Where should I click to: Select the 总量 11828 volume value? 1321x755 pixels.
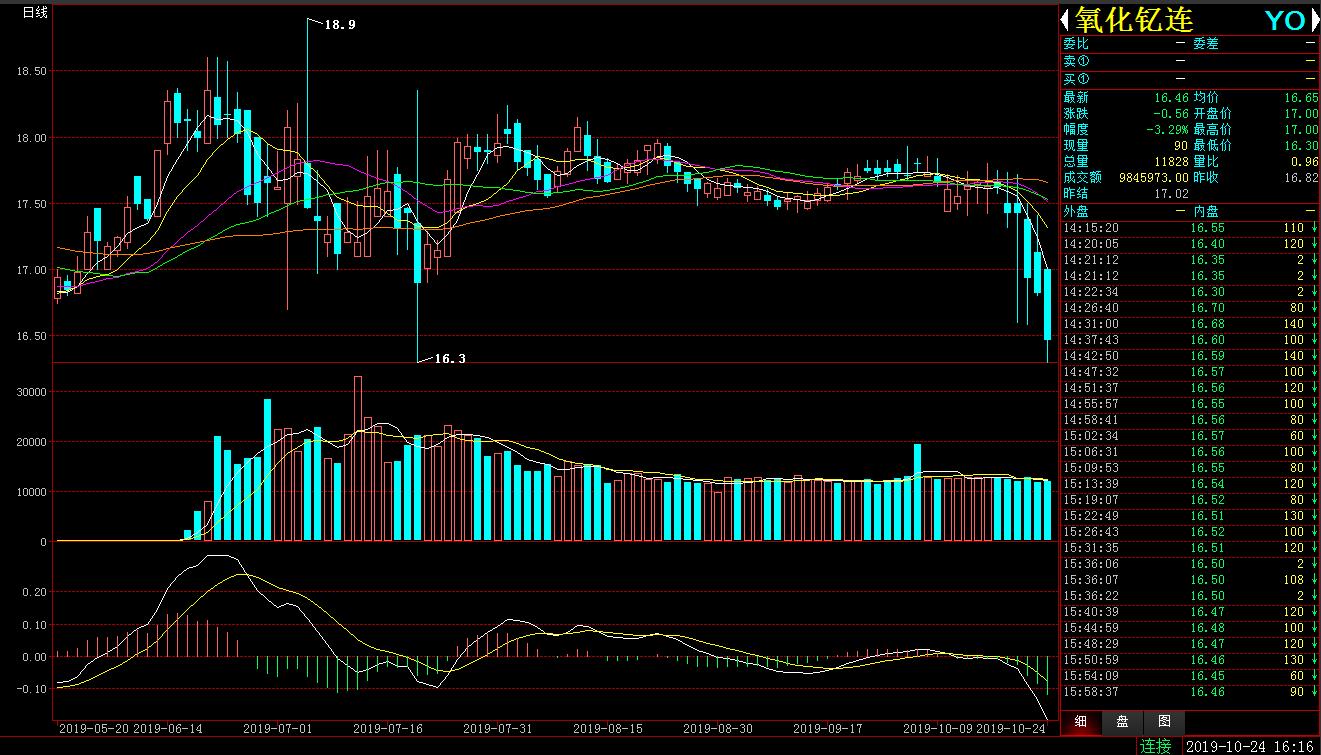click(x=1170, y=162)
